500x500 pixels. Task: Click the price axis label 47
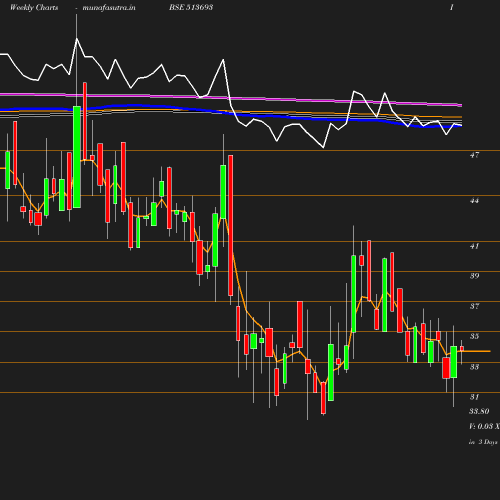(x=474, y=155)
